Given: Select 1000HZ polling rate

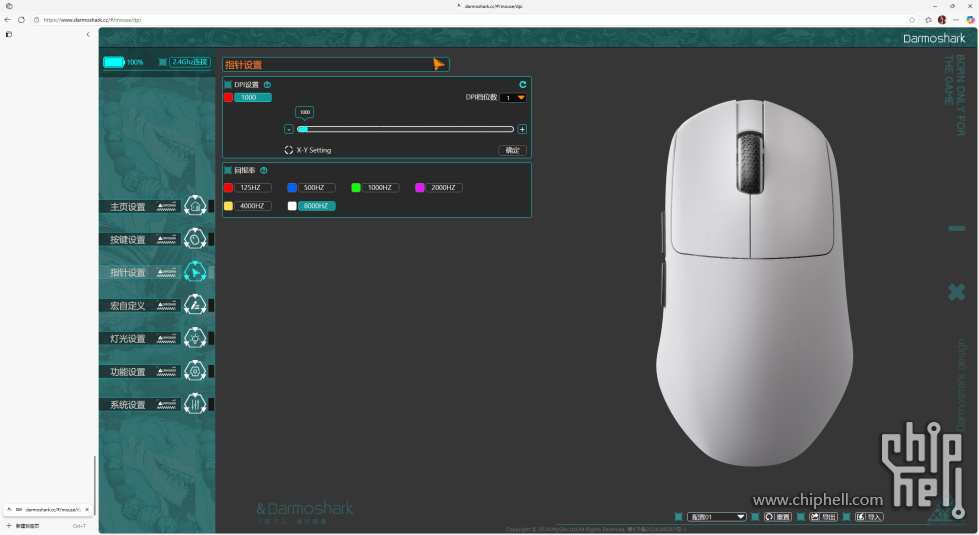Looking at the screenshot, I should [380, 187].
